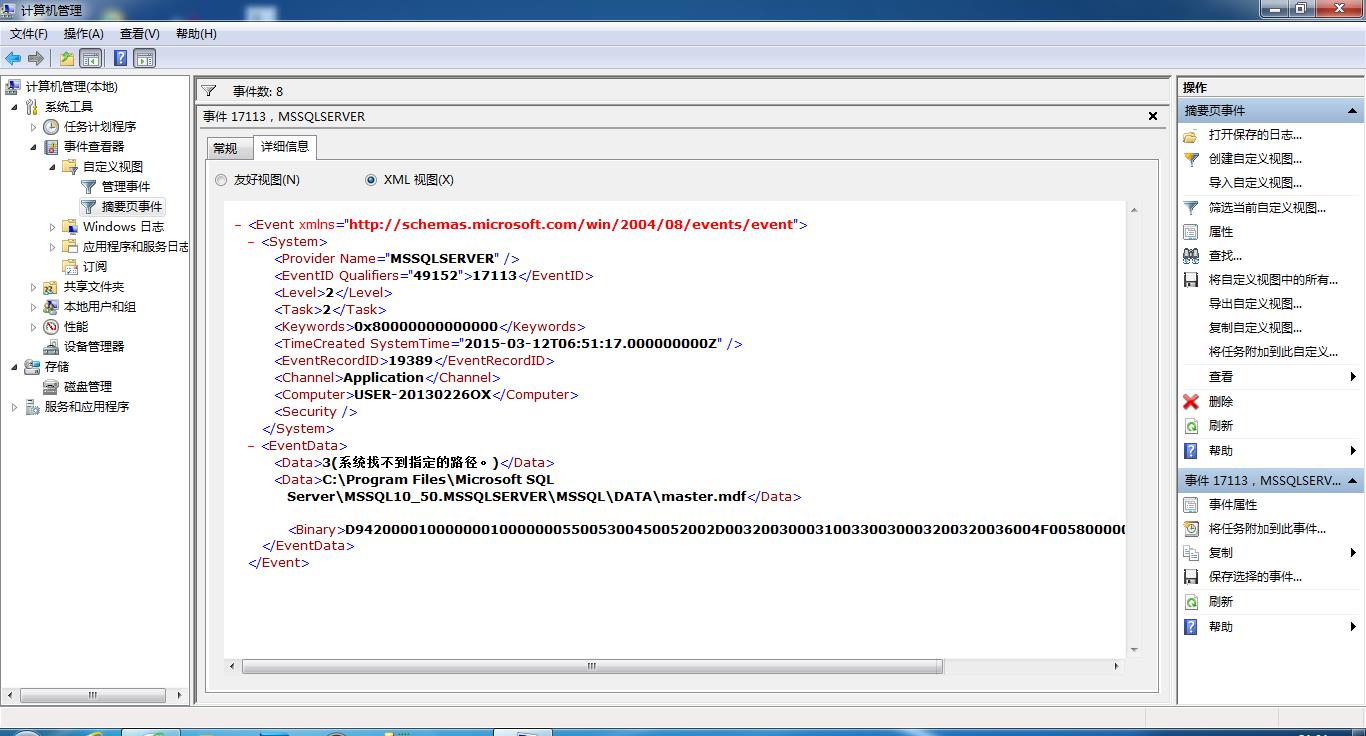Click 导出自定义视图... action

tap(1255, 304)
